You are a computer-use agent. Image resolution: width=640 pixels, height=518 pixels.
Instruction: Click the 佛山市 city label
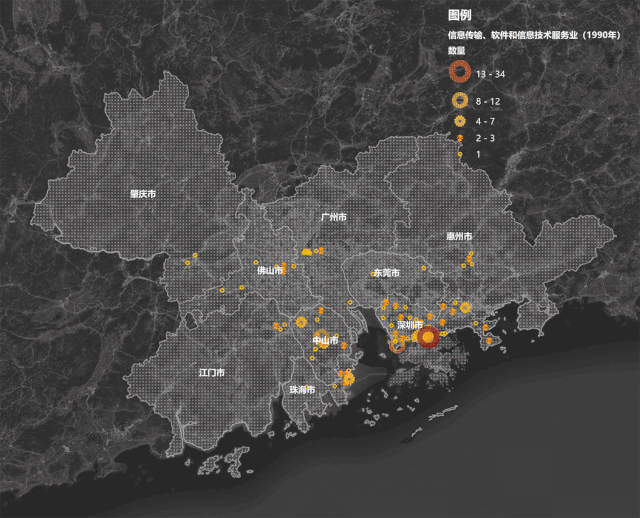tap(270, 270)
